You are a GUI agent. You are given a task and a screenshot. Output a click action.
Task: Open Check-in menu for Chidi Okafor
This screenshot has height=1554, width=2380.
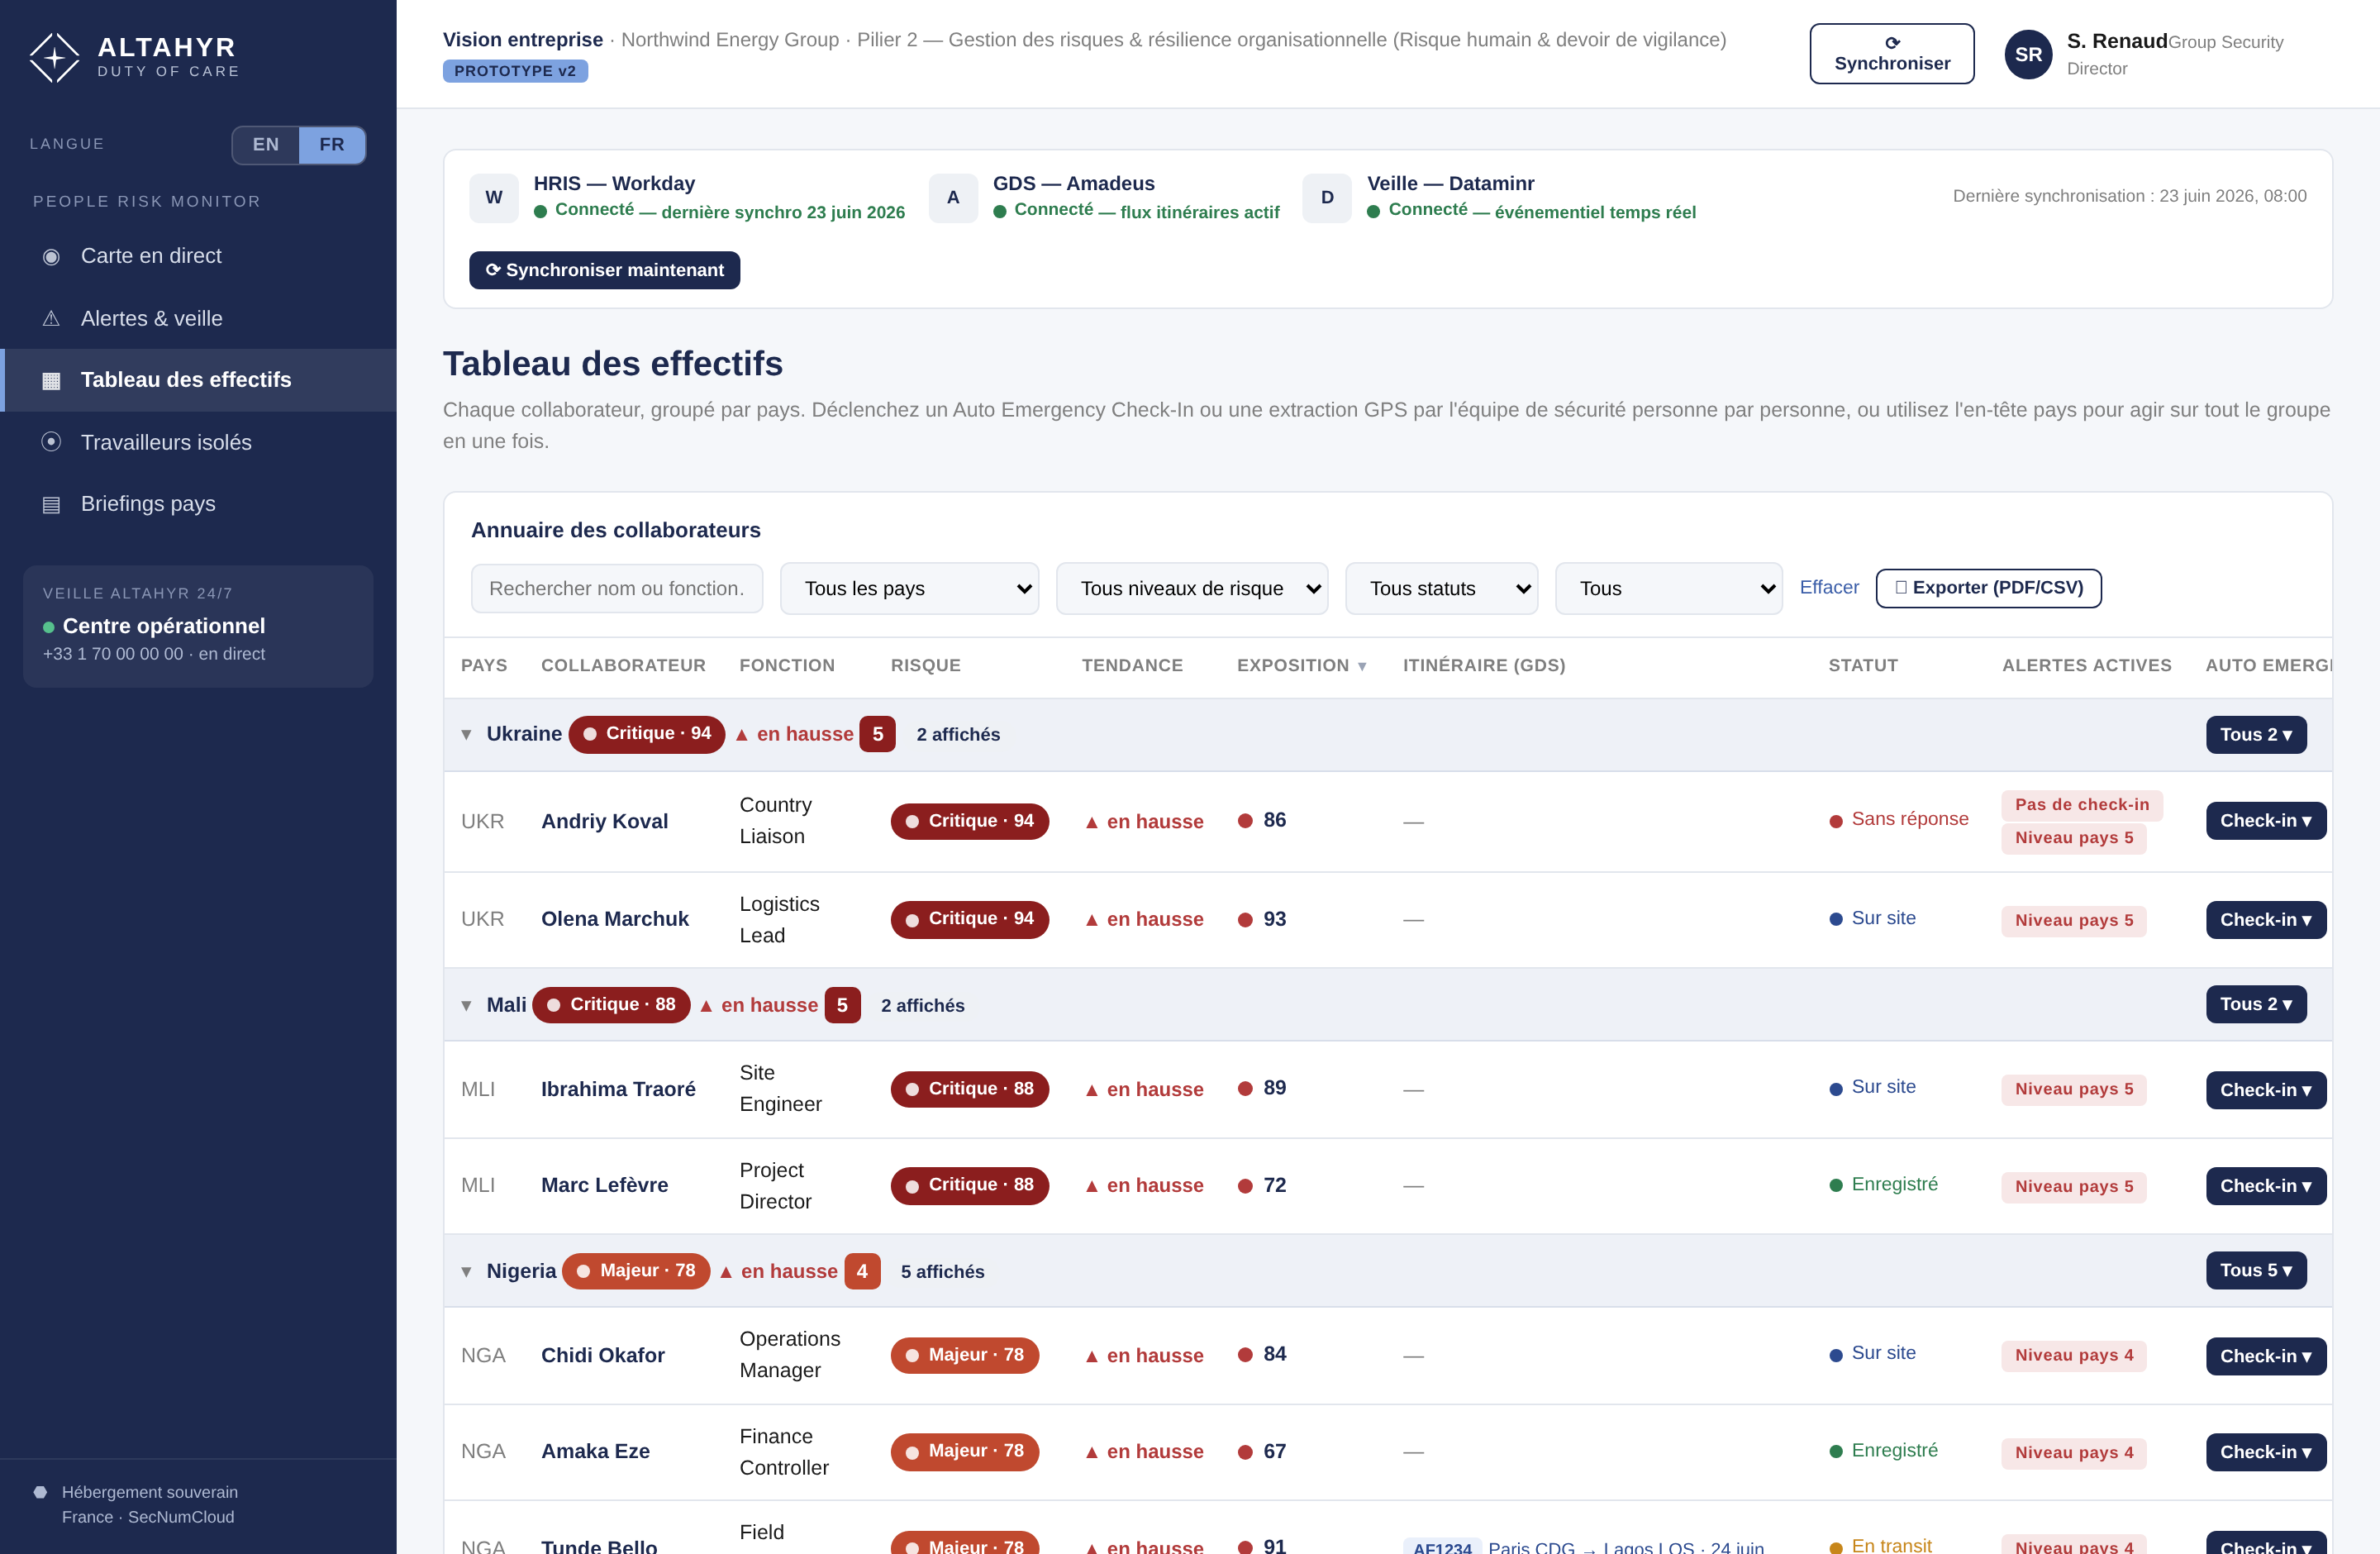pyautogui.click(x=2266, y=1357)
